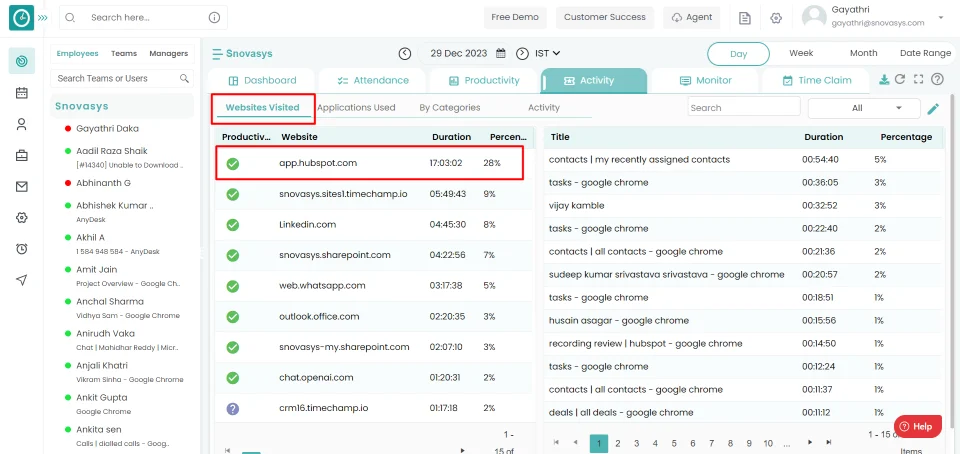The width and height of the screenshot is (960, 454).
Task: Click the search magnifier in Teams or Users
Action: click(184, 78)
